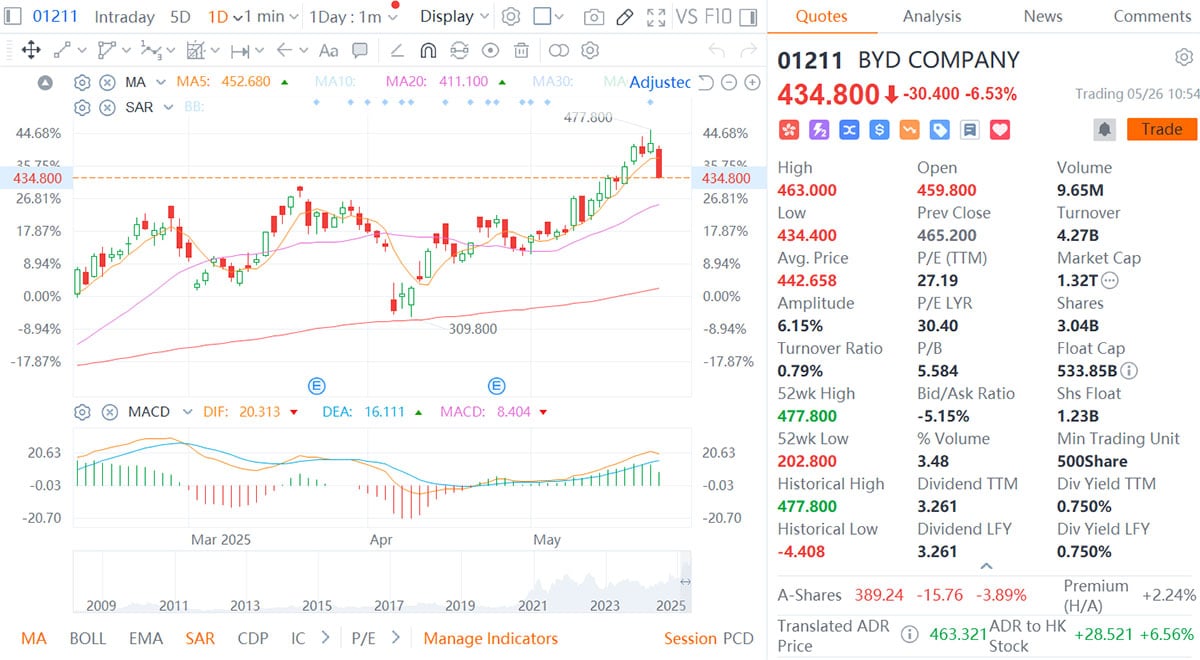
Task: Click the notification bell icon
Action: point(1104,129)
